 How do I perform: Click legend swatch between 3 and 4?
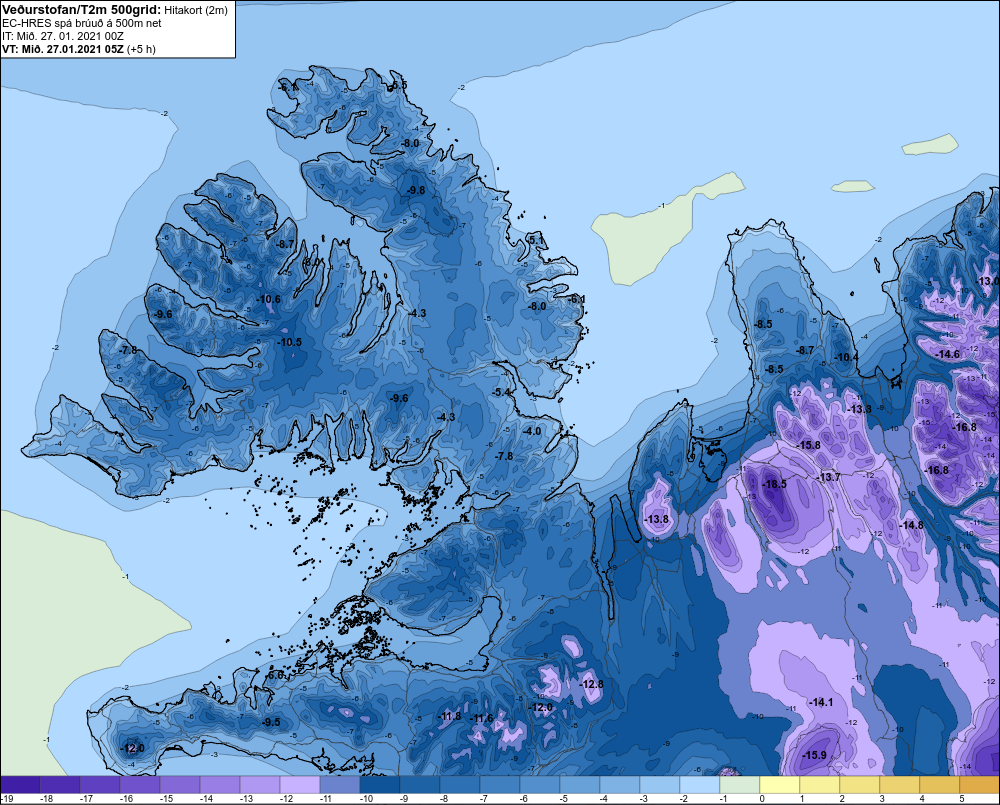pos(899,785)
